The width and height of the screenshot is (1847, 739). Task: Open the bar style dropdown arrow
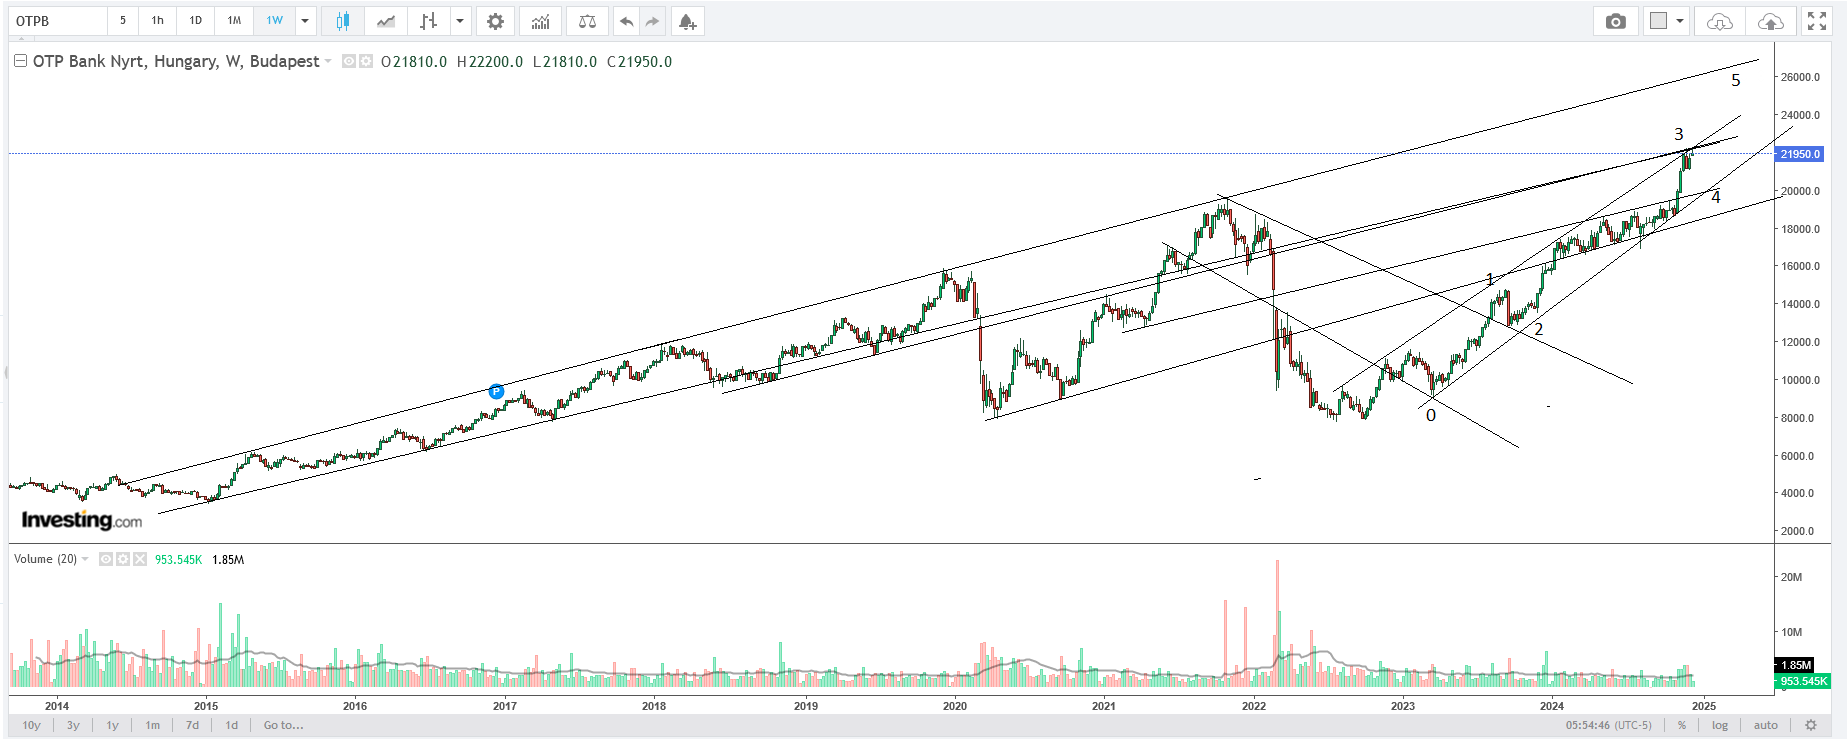[460, 21]
